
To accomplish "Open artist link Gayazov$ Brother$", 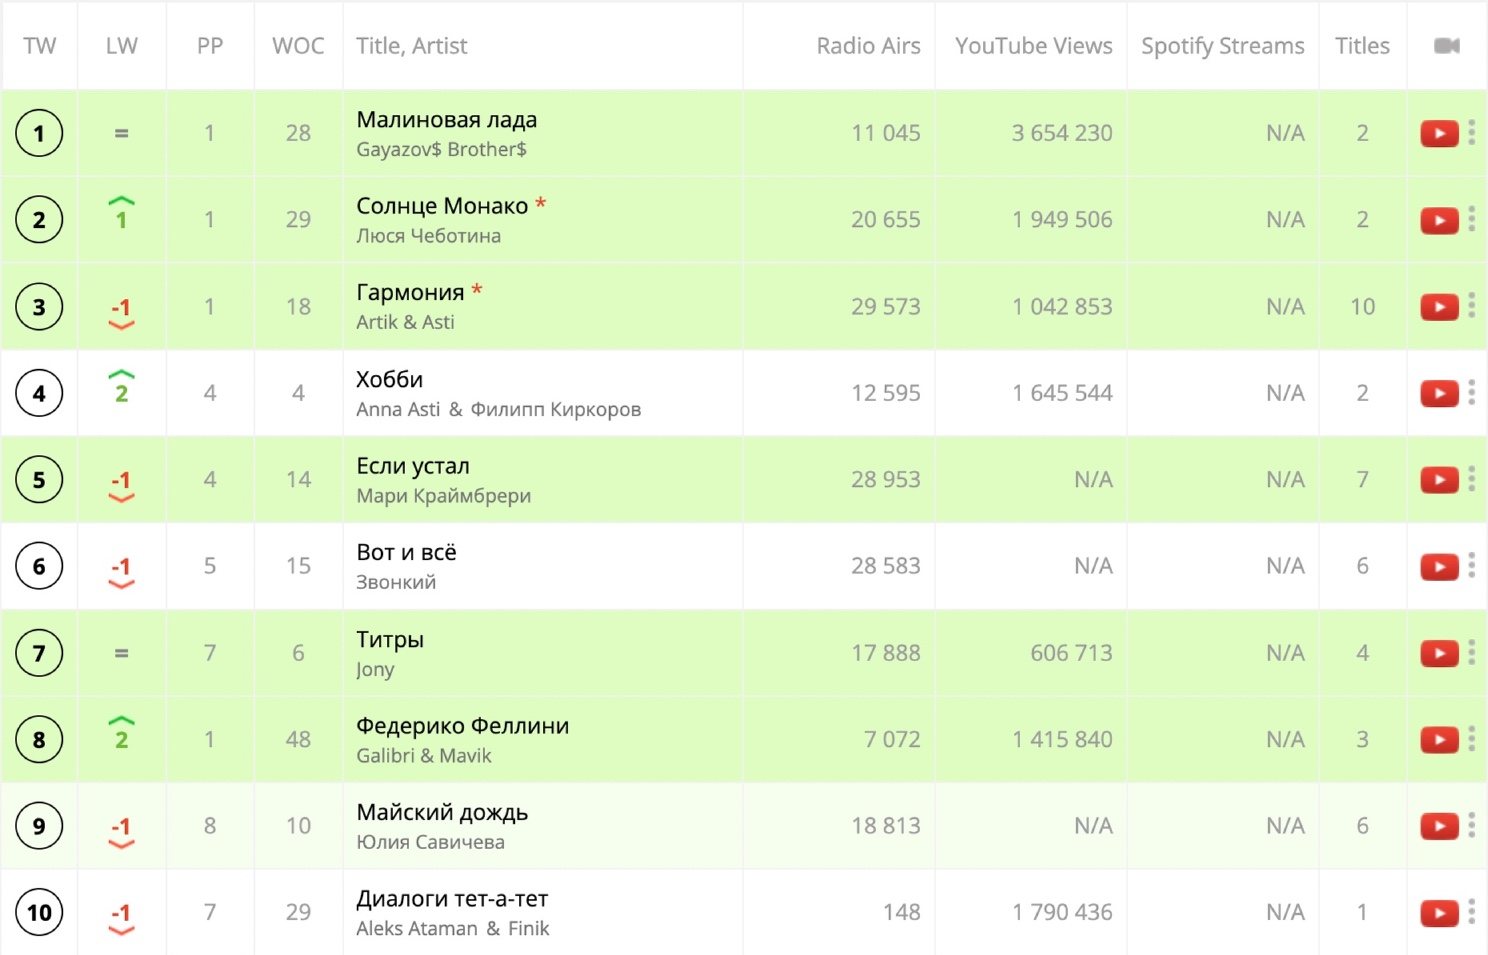I will (x=441, y=150).
